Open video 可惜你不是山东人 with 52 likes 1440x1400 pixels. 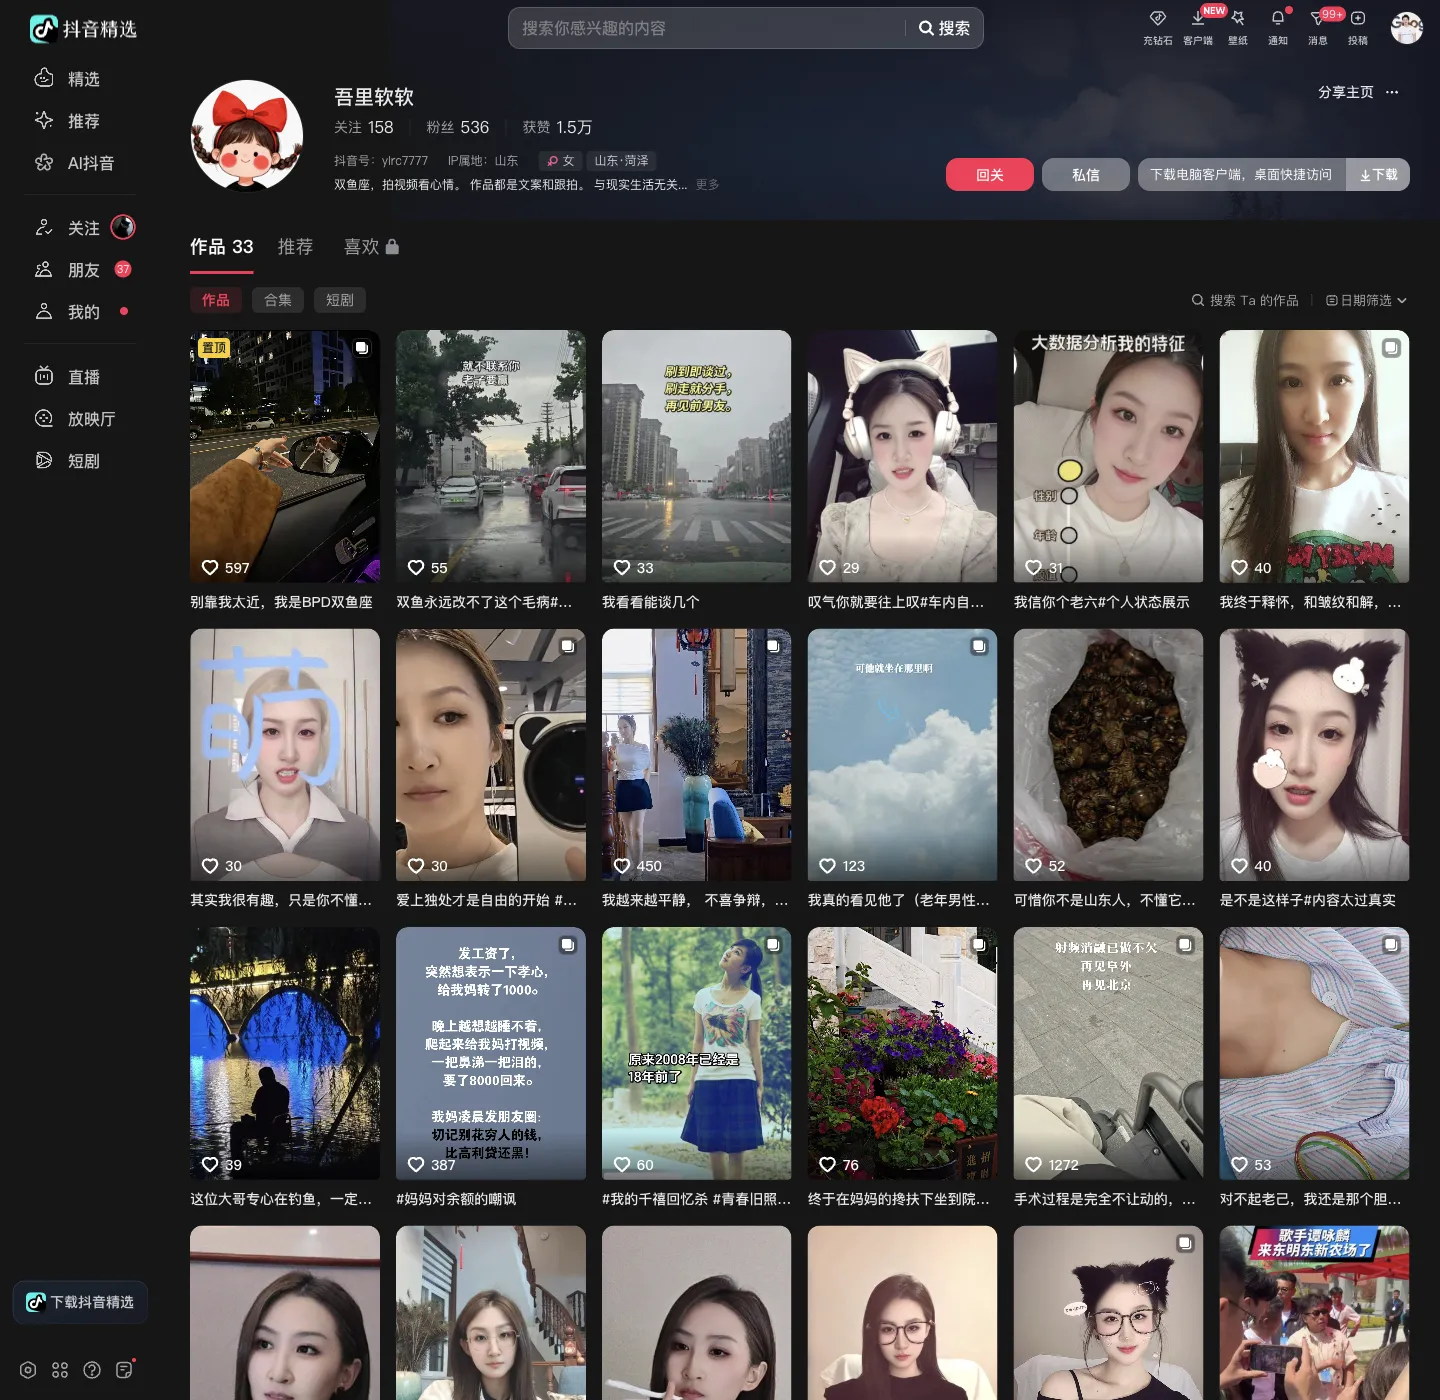pos(1109,755)
